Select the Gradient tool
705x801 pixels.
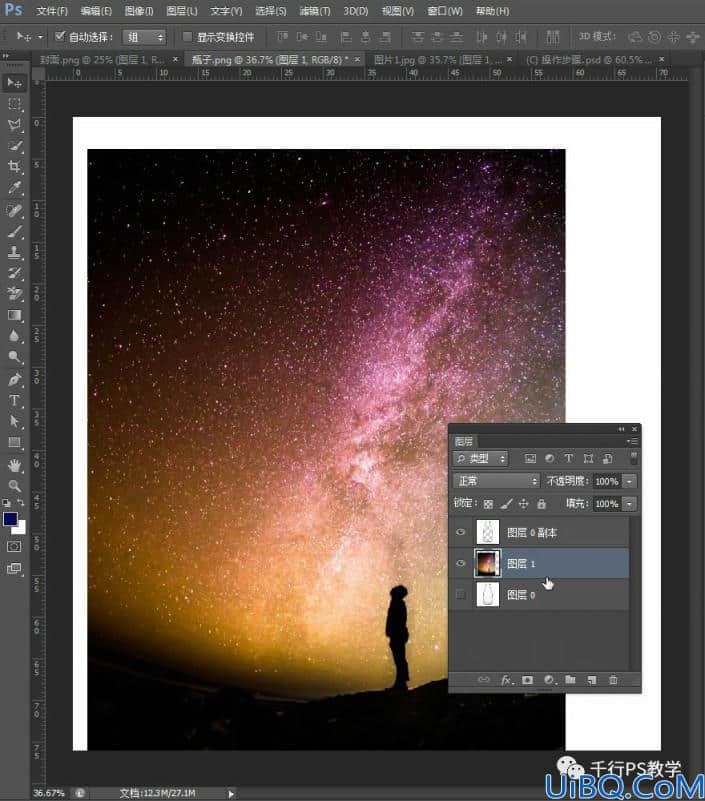tap(14, 315)
